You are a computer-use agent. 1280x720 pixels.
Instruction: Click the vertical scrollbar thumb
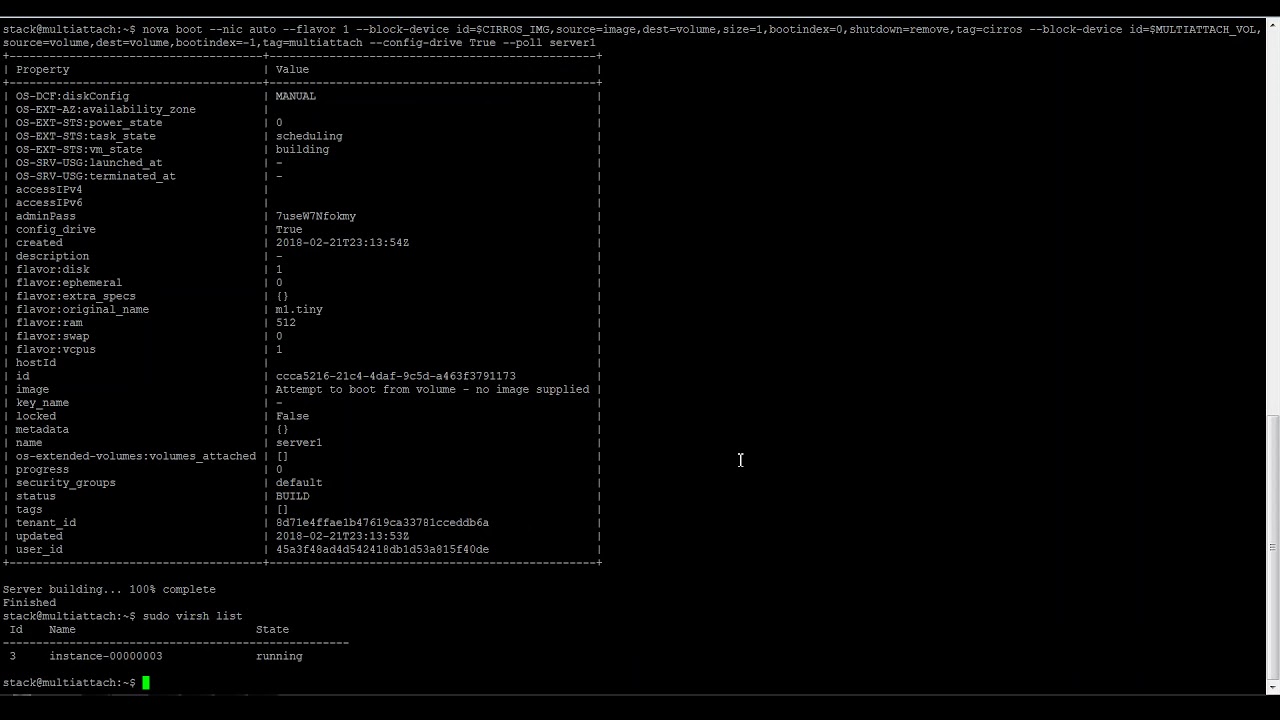(x=1273, y=547)
